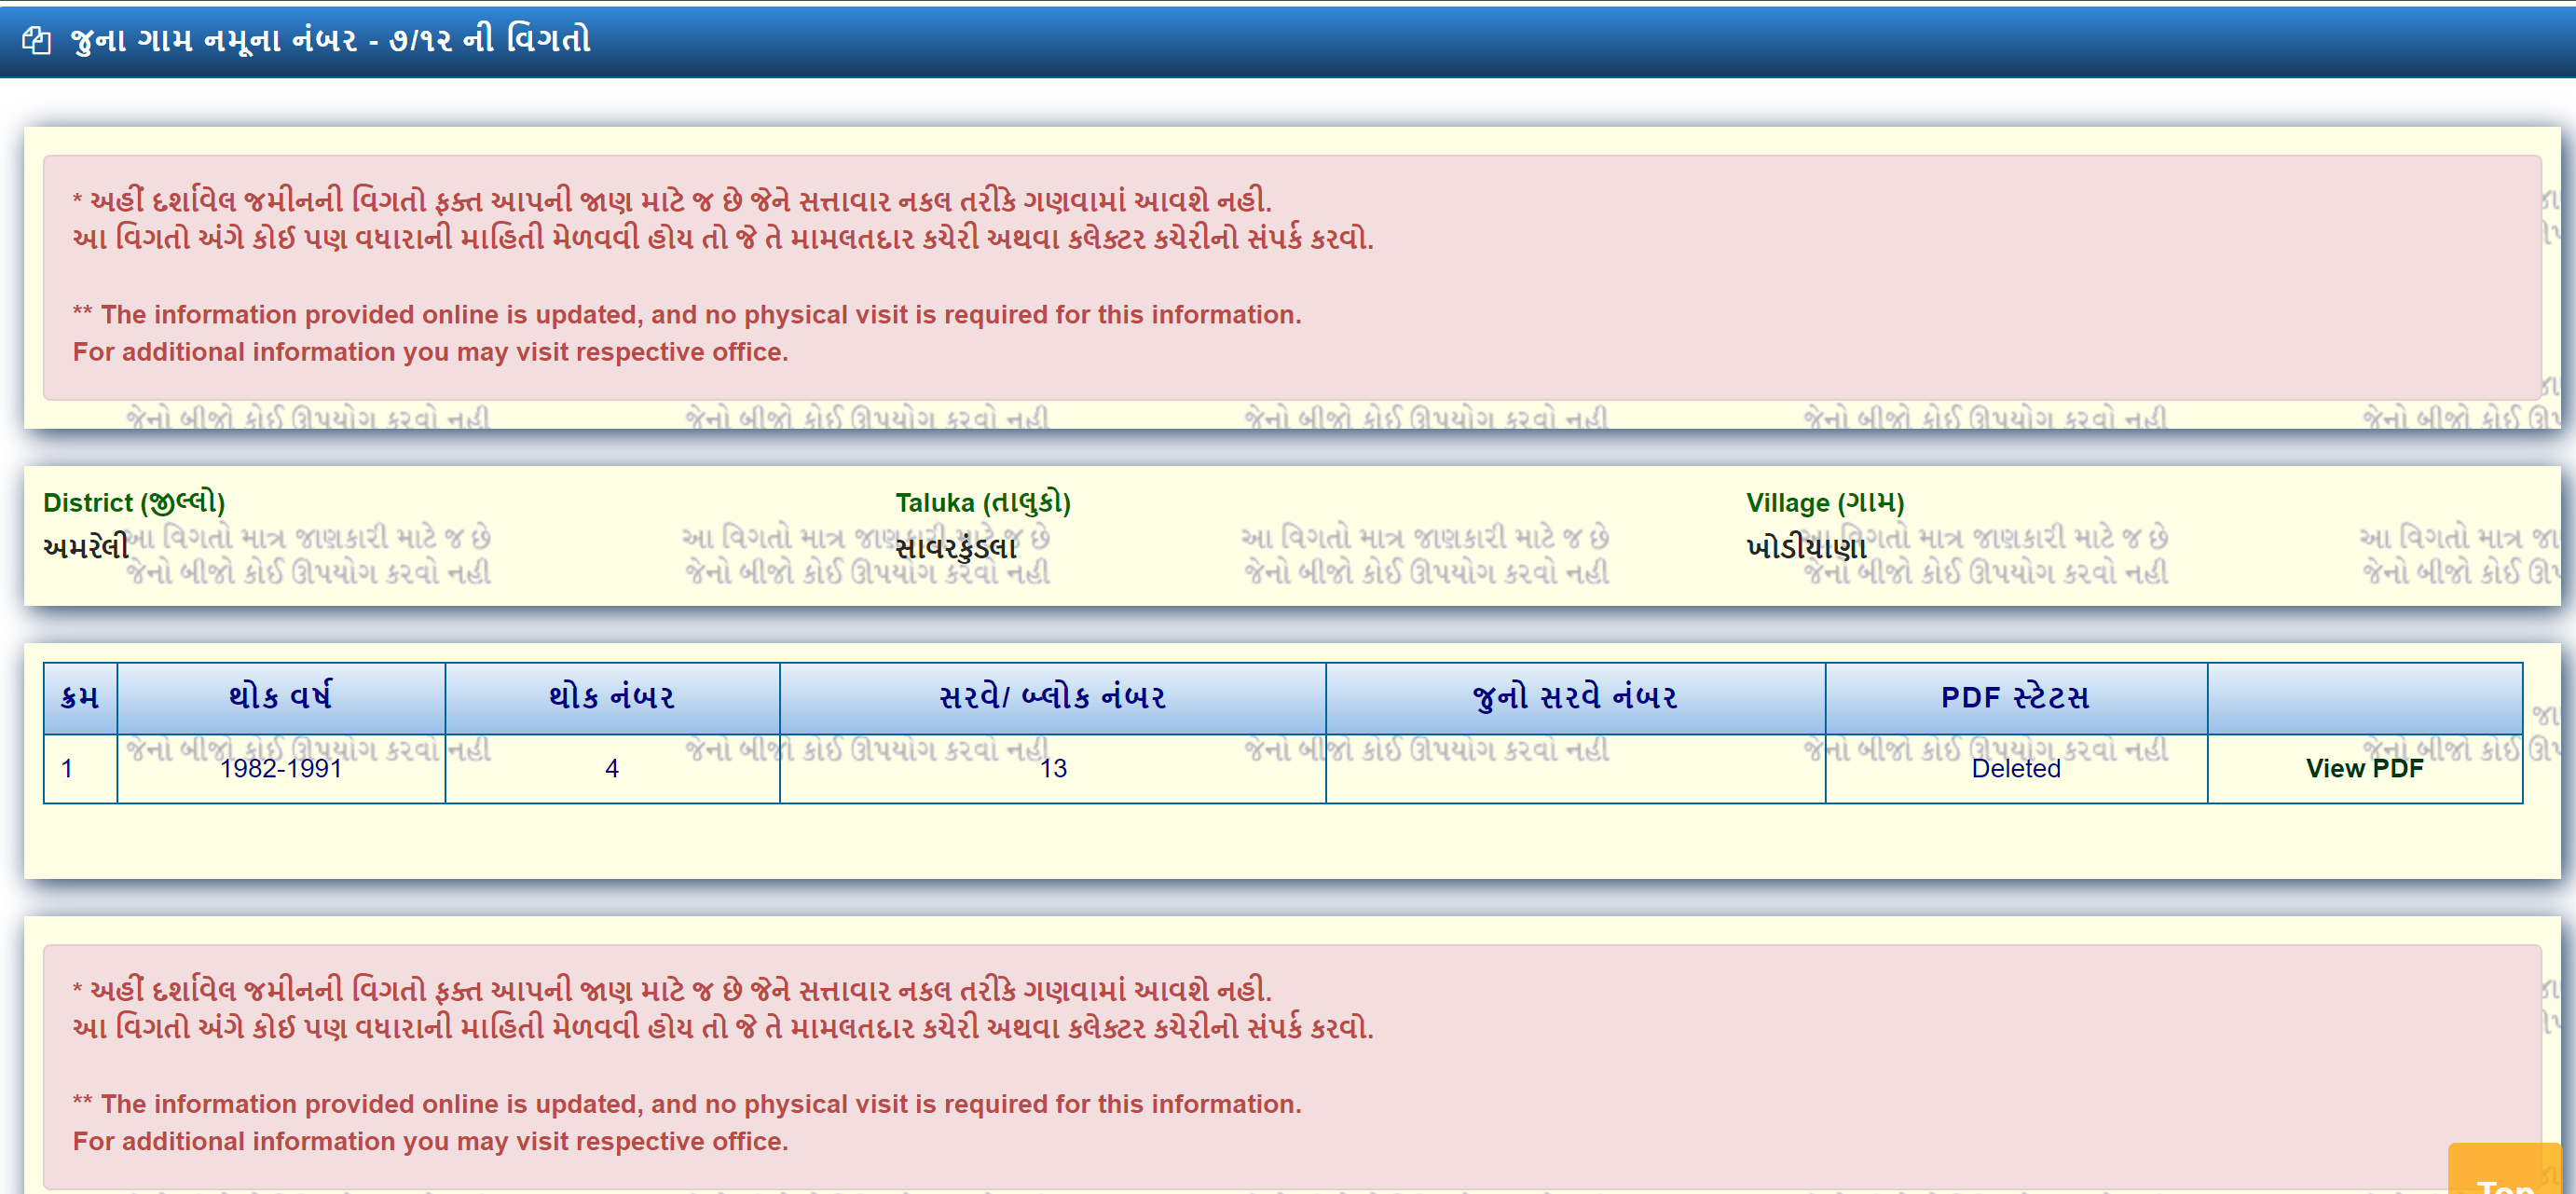Click the page title જુના ગામ નમૂના નંબર - ૭/૧૨

(x=330, y=42)
